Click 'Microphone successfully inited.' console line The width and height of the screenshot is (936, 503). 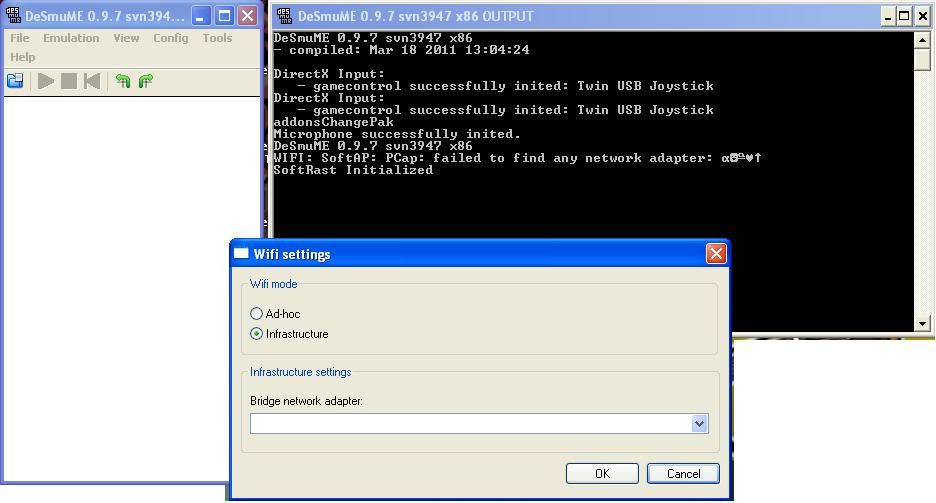coord(397,134)
